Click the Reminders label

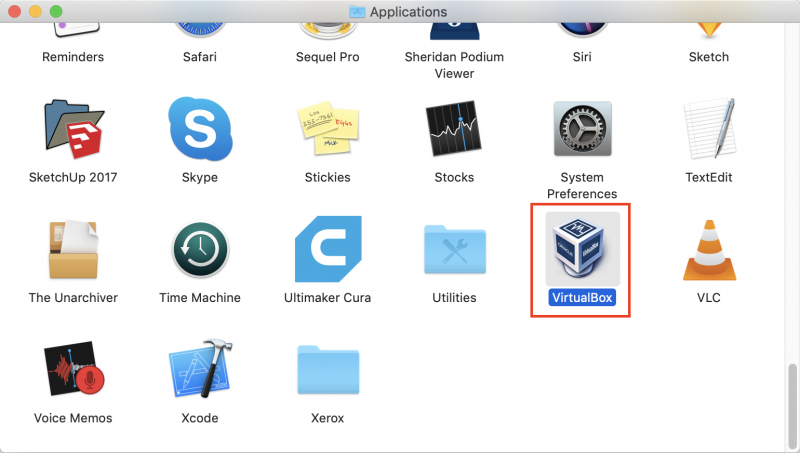[x=73, y=57]
